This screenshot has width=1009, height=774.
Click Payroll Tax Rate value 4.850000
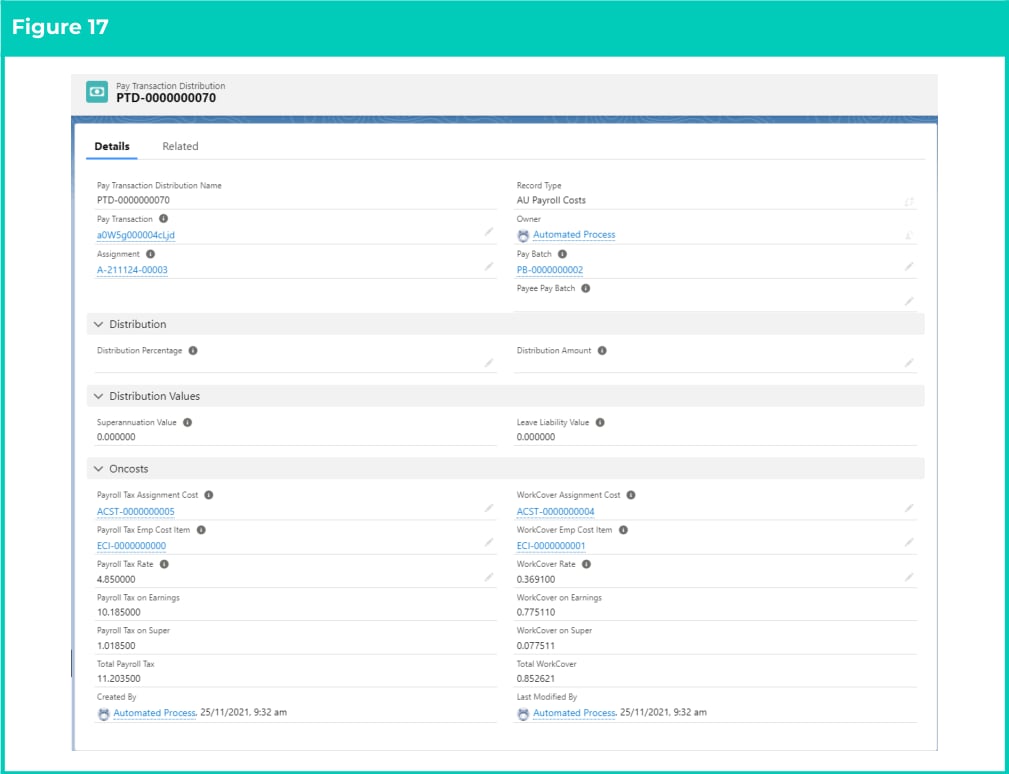coord(116,579)
